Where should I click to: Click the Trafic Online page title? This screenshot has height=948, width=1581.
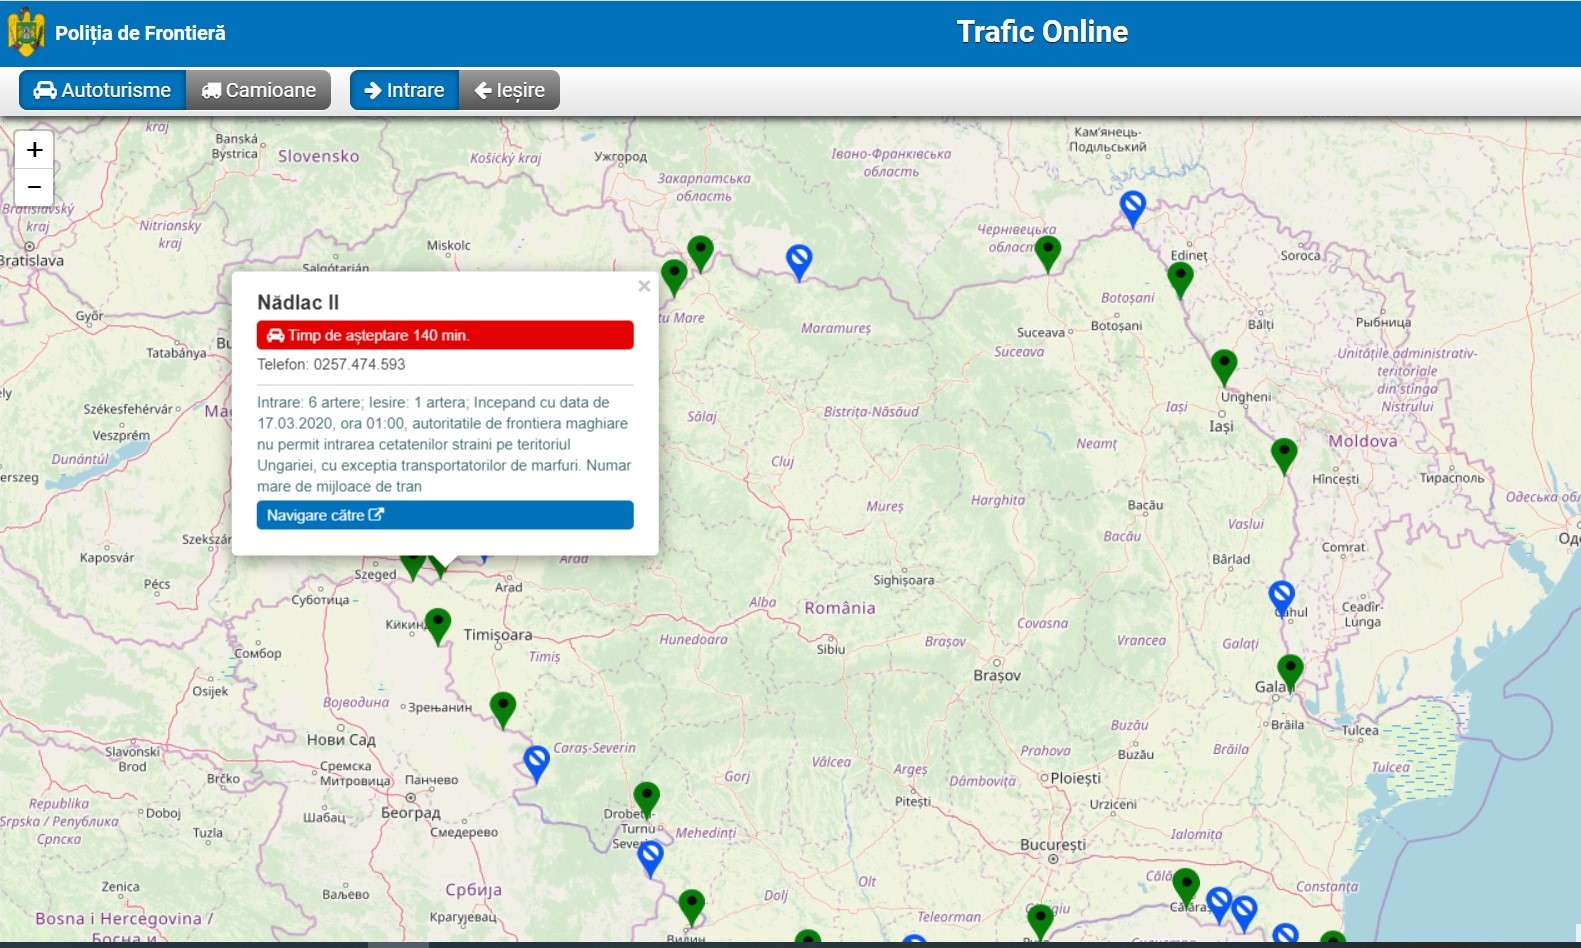click(x=1042, y=32)
